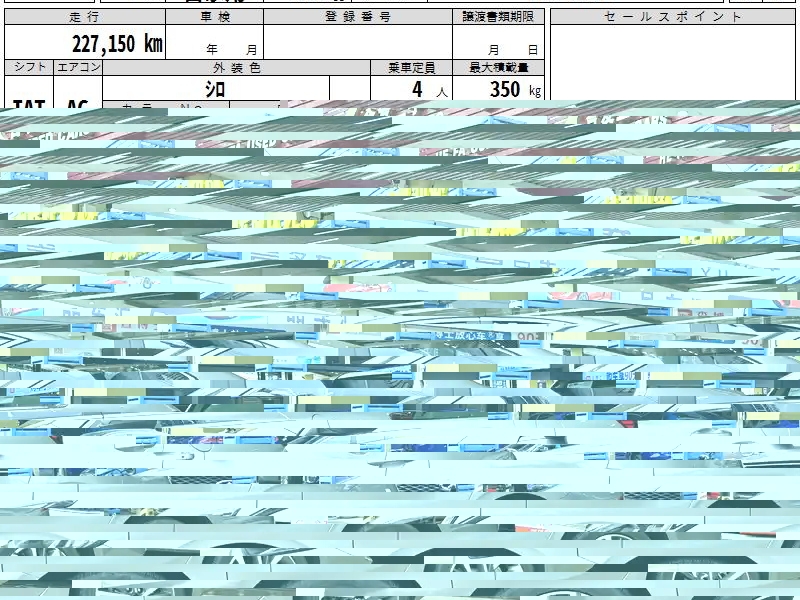Click the 走行 mileage header cell
The width and height of the screenshot is (800, 600).
85,16
